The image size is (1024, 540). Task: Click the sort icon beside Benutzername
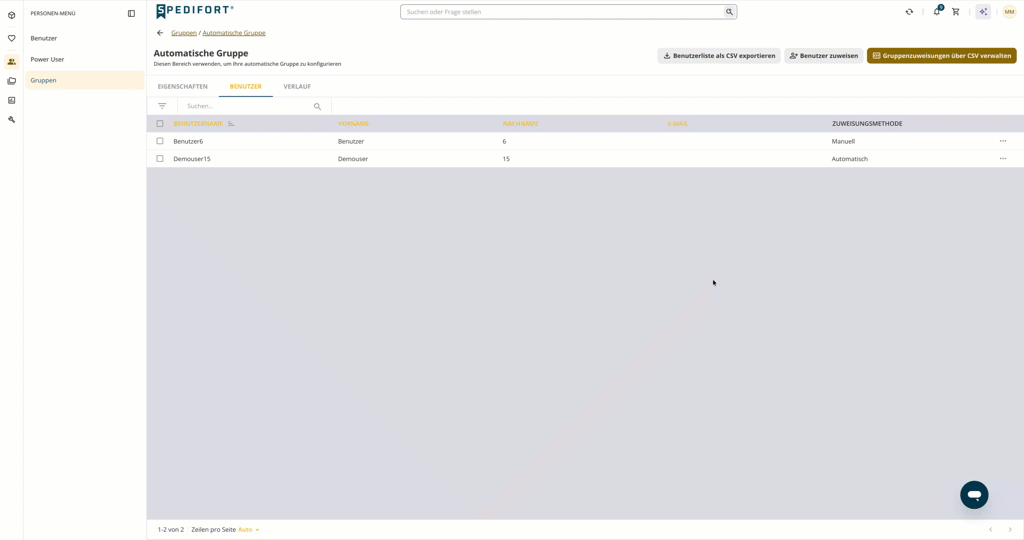pos(231,123)
